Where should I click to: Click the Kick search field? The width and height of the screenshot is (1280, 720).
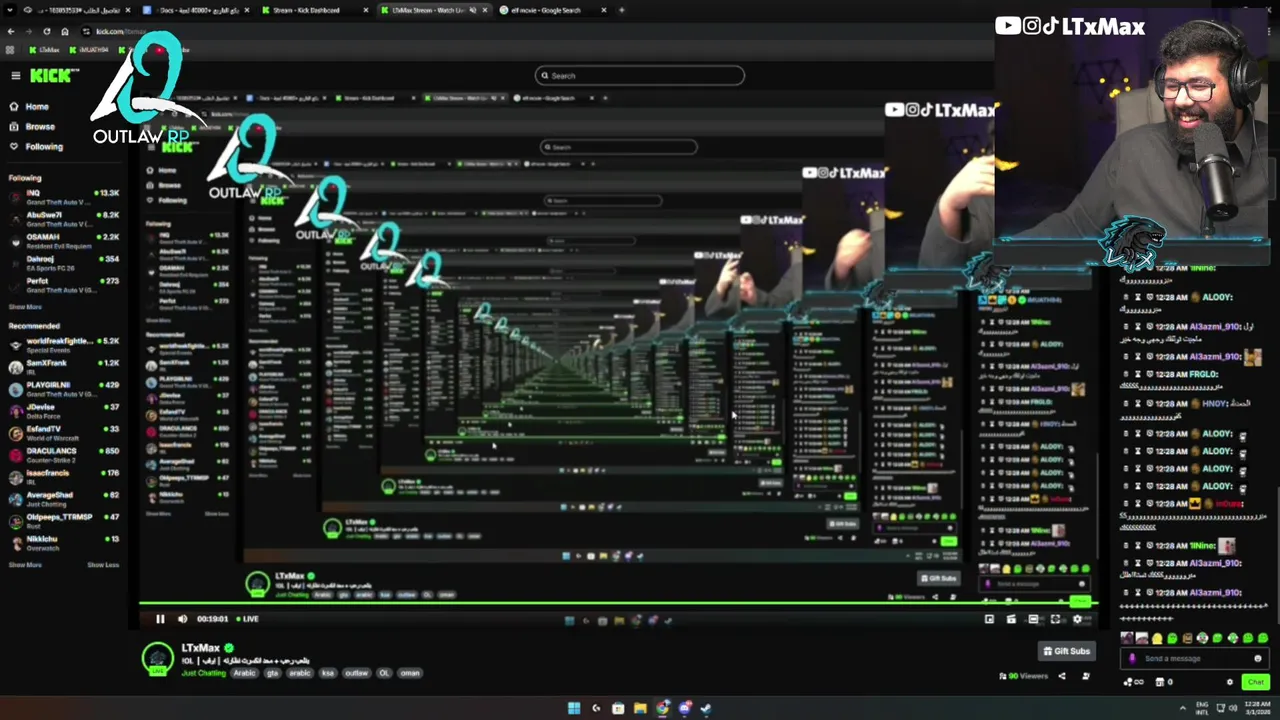coord(640,75)
